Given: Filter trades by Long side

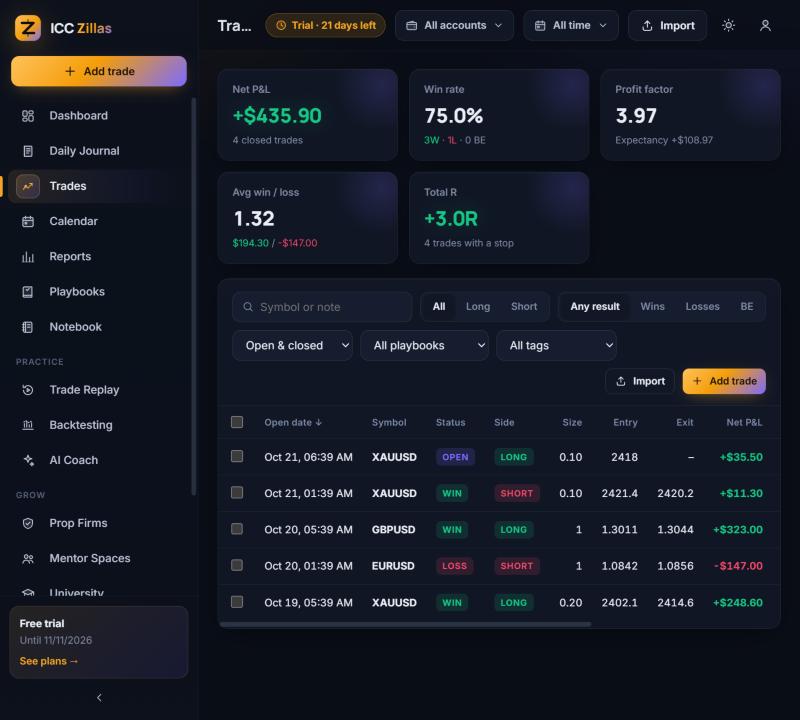Looking at the screenshot, I should pos(478,307).
